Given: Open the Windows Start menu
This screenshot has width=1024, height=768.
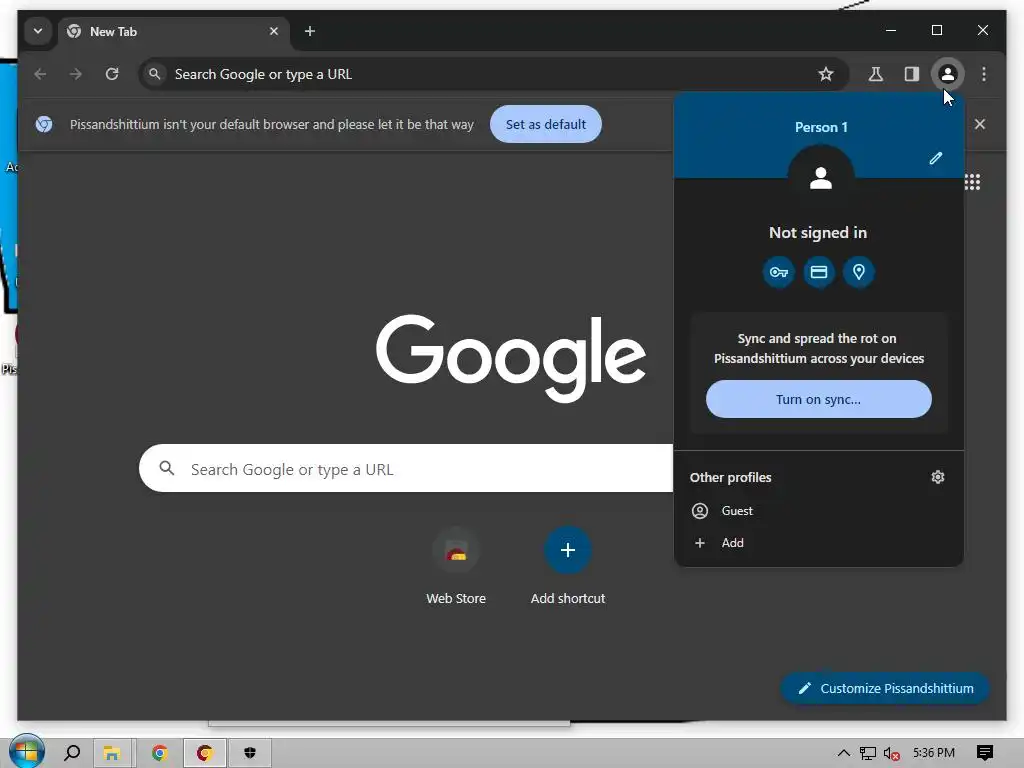Looking at the screenshot, I should tap(26, 752).
